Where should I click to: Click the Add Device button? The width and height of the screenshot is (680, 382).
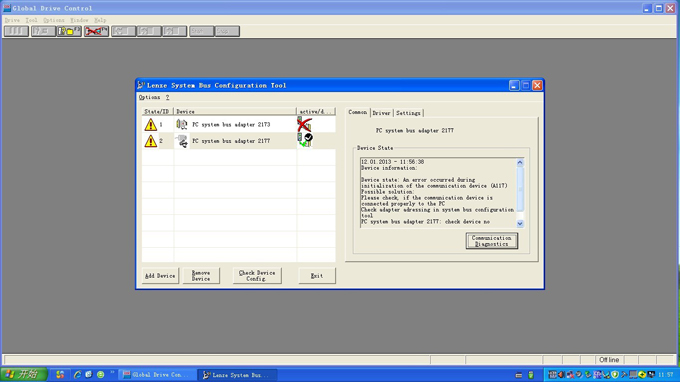[160, 276]
